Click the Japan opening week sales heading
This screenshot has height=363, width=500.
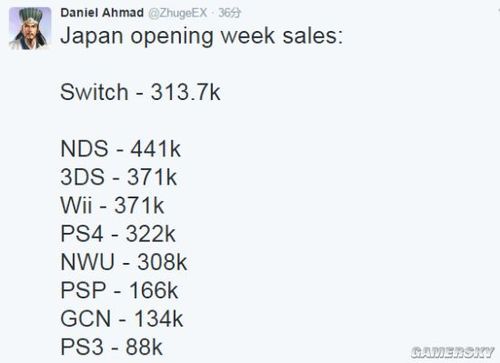pyautogui.click(x=201, y=36)
